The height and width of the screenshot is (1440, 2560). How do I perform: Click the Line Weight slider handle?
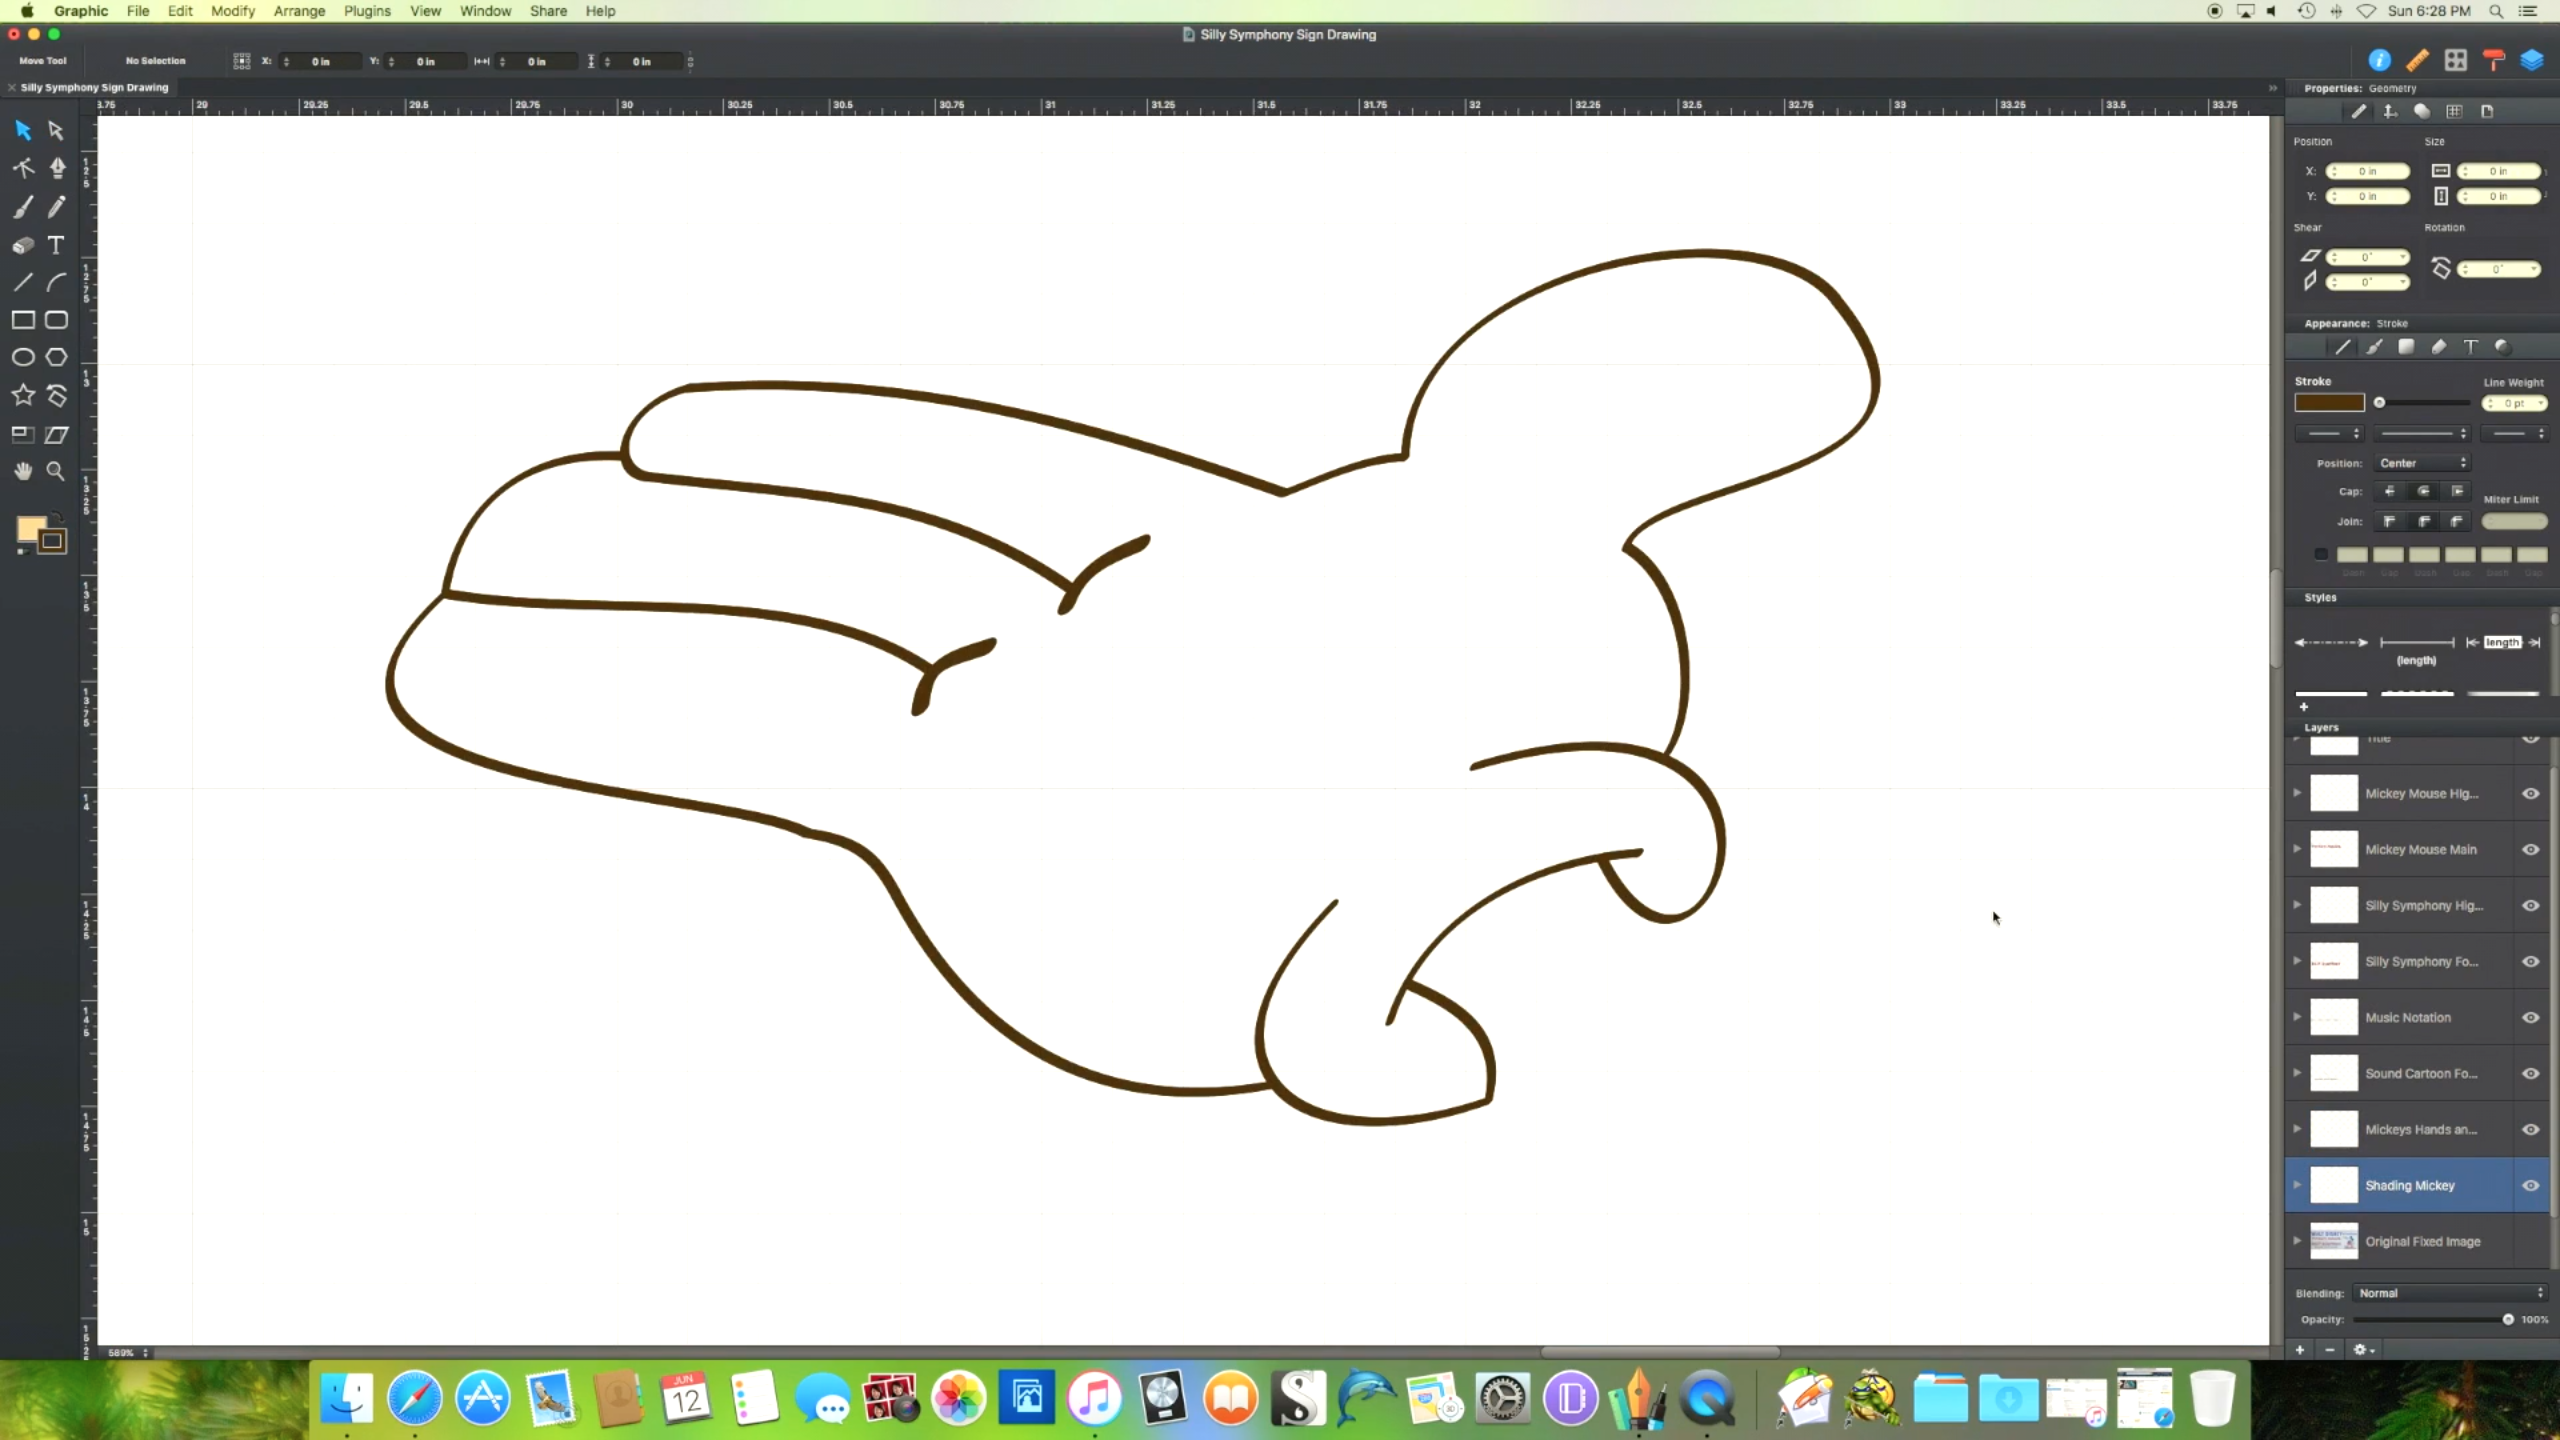(2380, 403)
